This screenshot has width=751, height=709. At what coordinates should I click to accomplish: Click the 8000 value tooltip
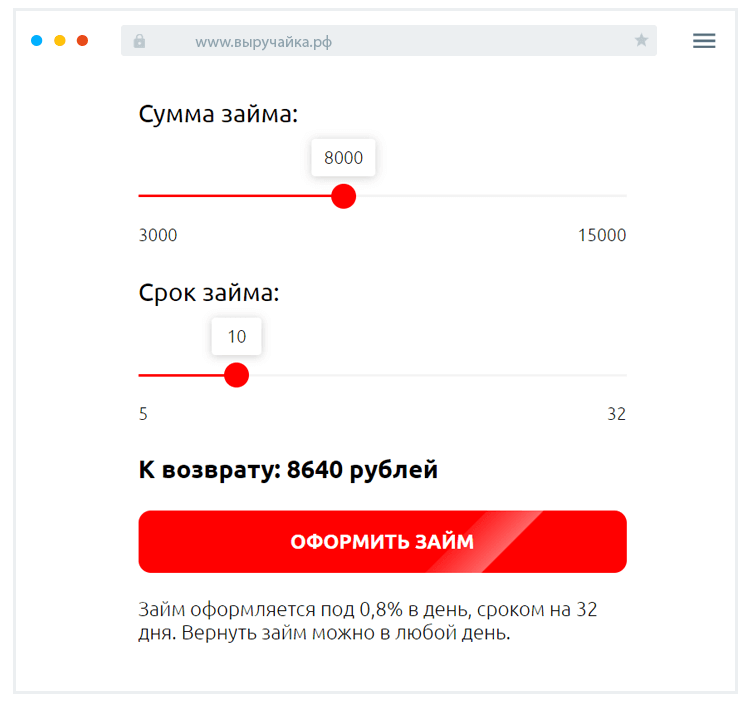[343, 158]
